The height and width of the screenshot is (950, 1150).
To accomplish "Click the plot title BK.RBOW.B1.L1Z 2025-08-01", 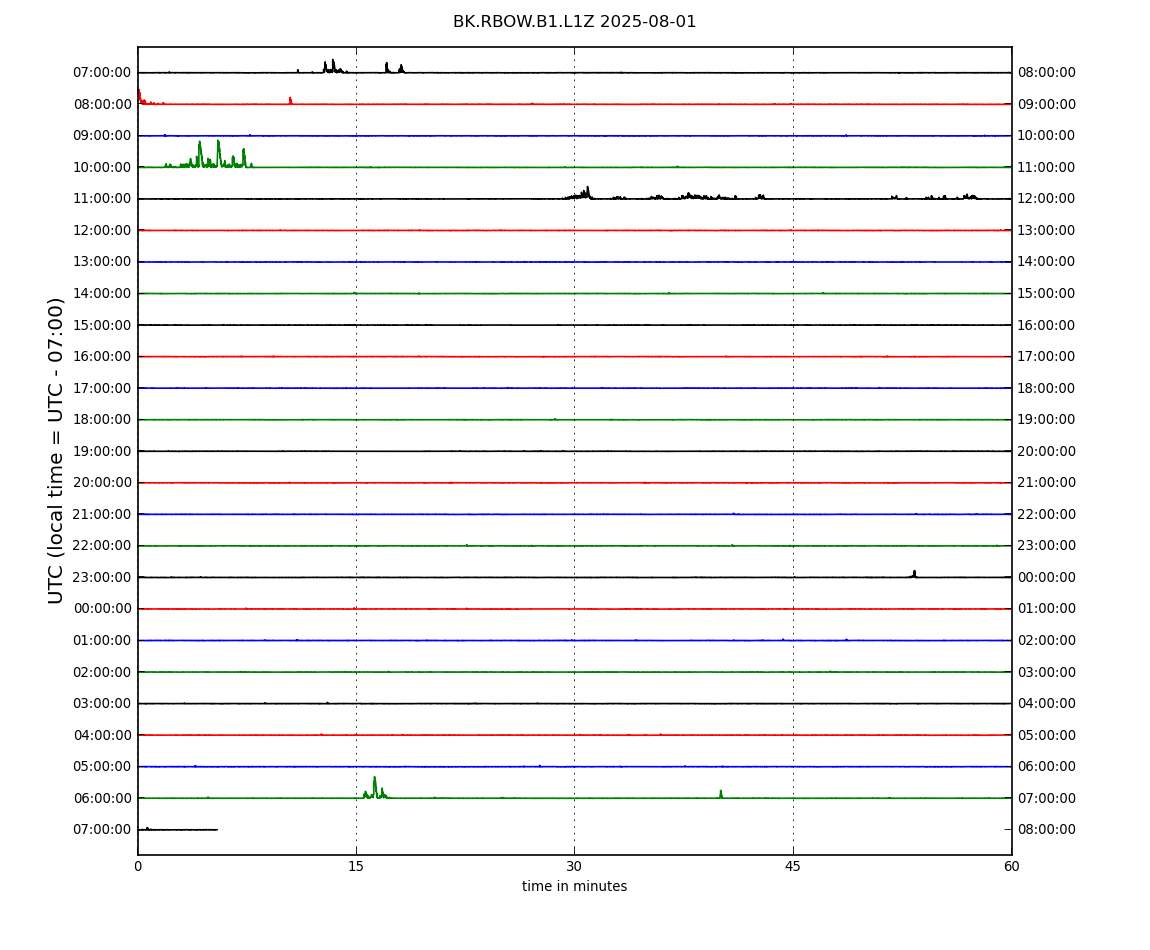I will [x=574, y=22].
